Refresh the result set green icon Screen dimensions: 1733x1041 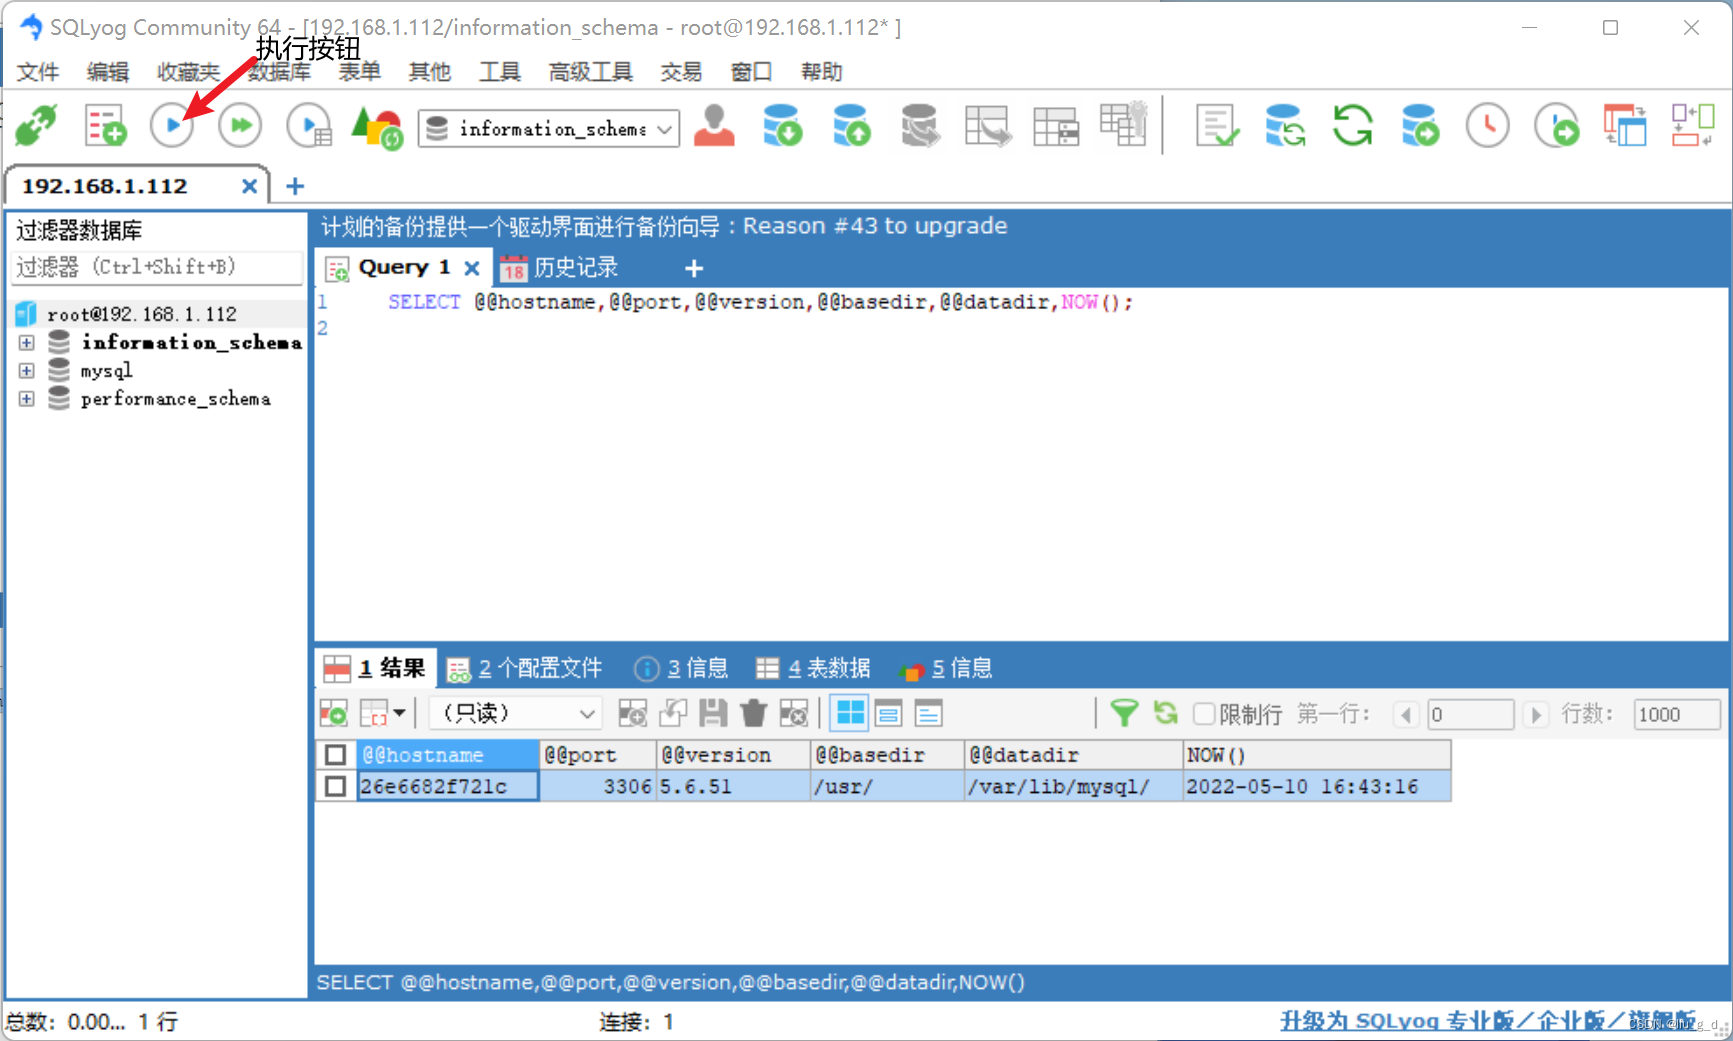[x=1166, y=714]
